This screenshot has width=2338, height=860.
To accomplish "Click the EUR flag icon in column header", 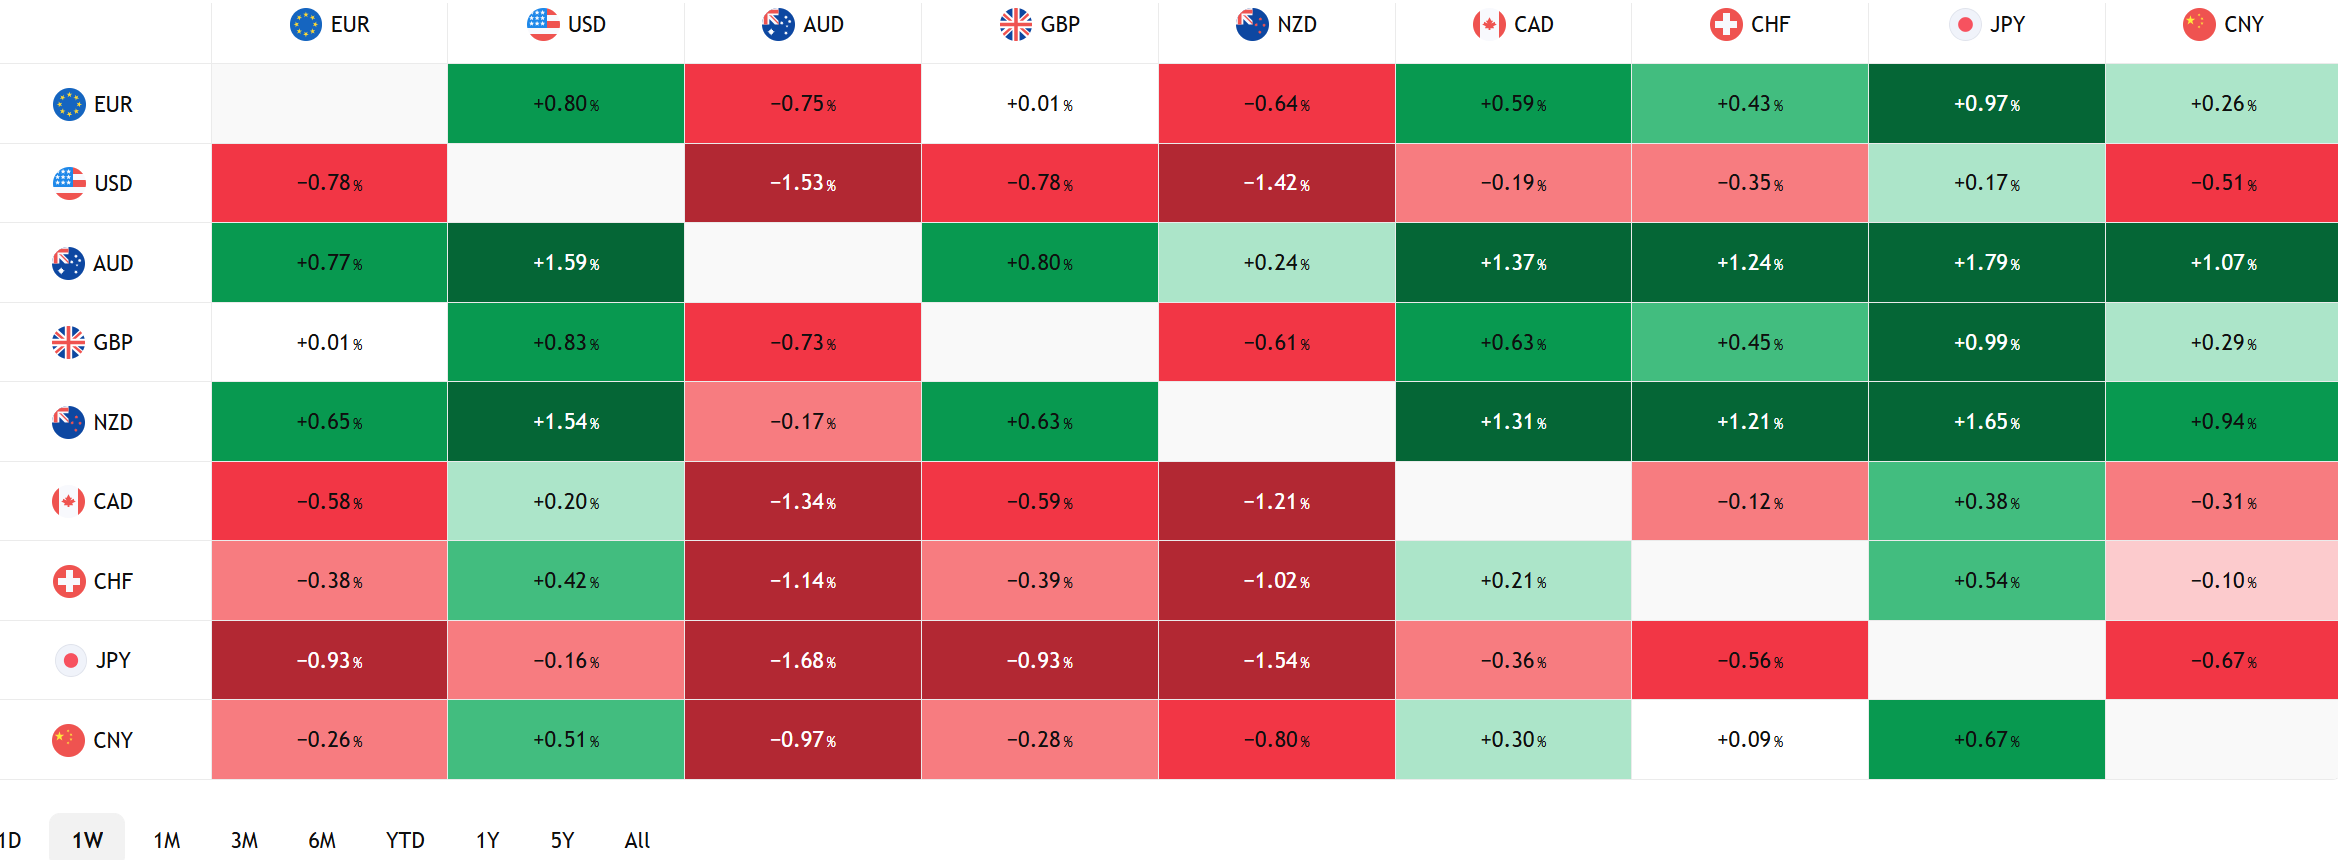I will pos(305,24).
